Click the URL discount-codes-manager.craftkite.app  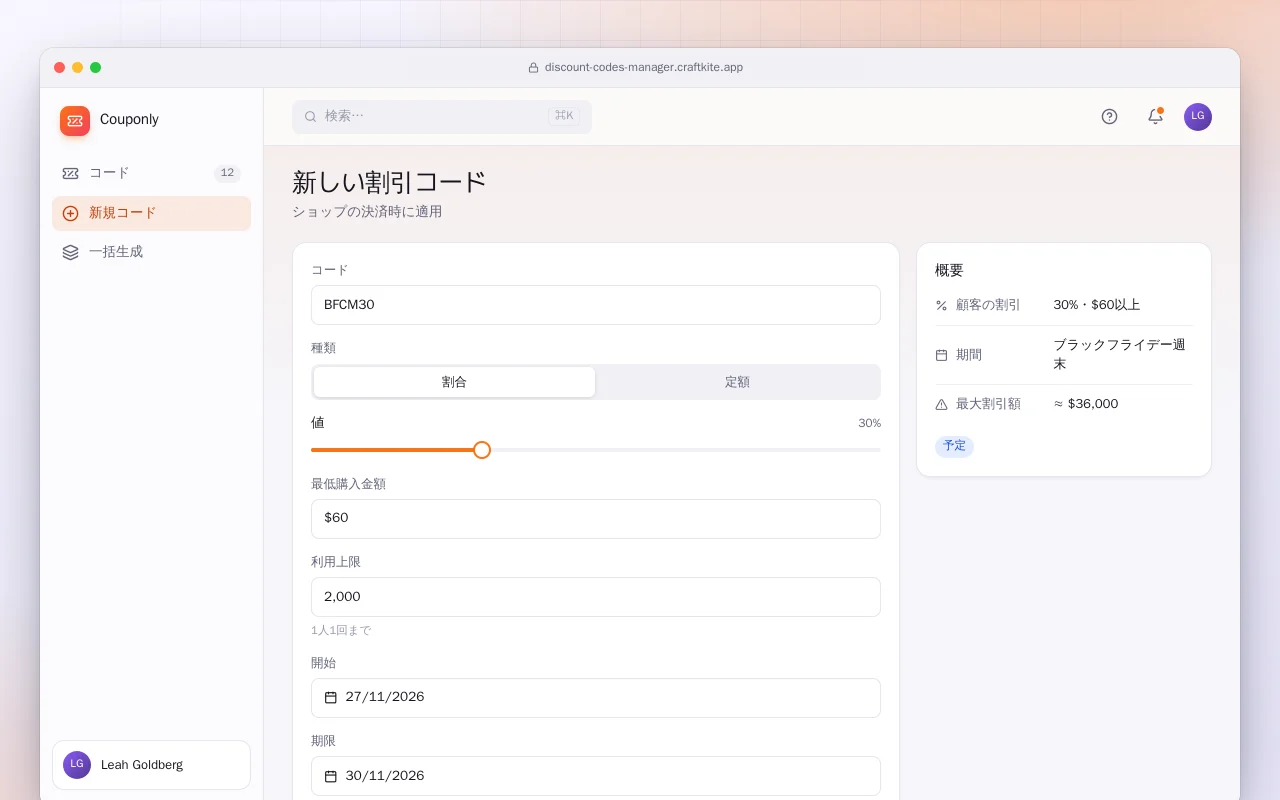(644, 68)
